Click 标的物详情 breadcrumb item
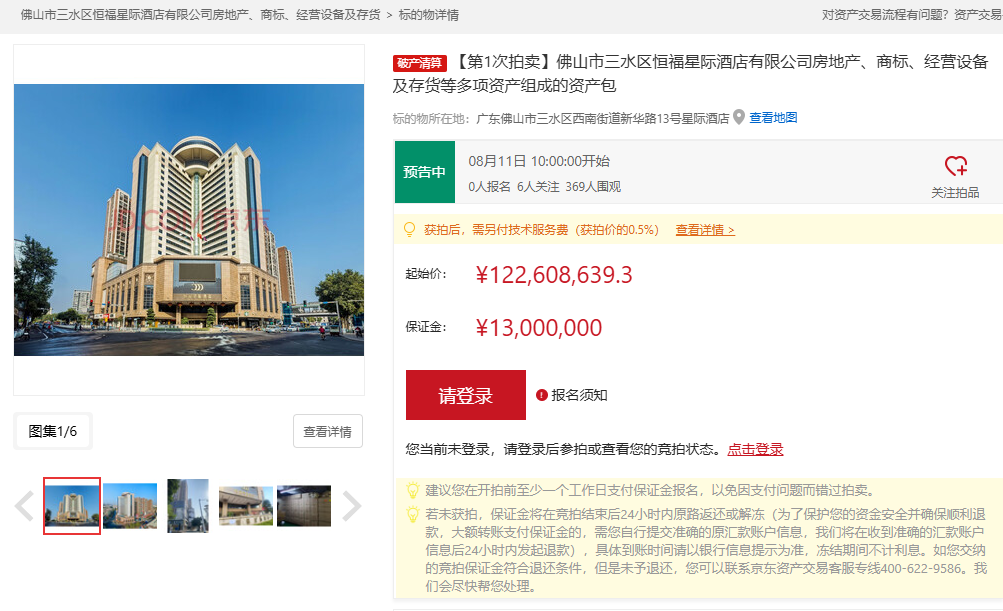1003x611 pixels. click(x=429, y=15)
